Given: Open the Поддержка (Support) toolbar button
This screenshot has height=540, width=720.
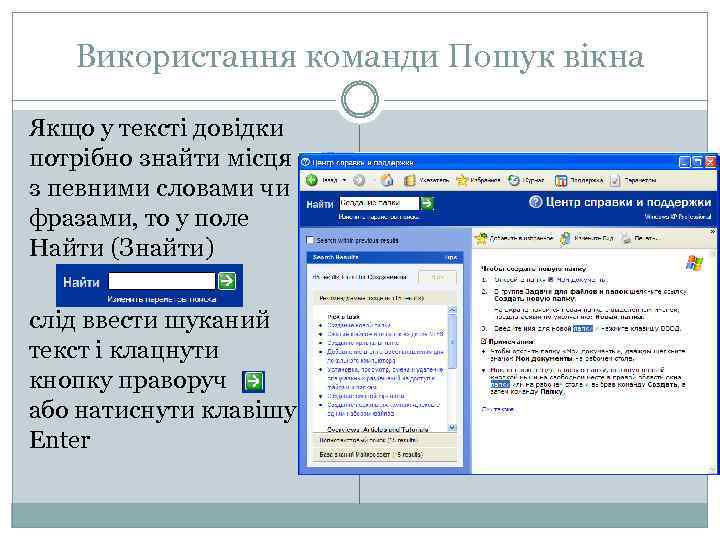Looking at the screenshot, I should pos(579,180).
